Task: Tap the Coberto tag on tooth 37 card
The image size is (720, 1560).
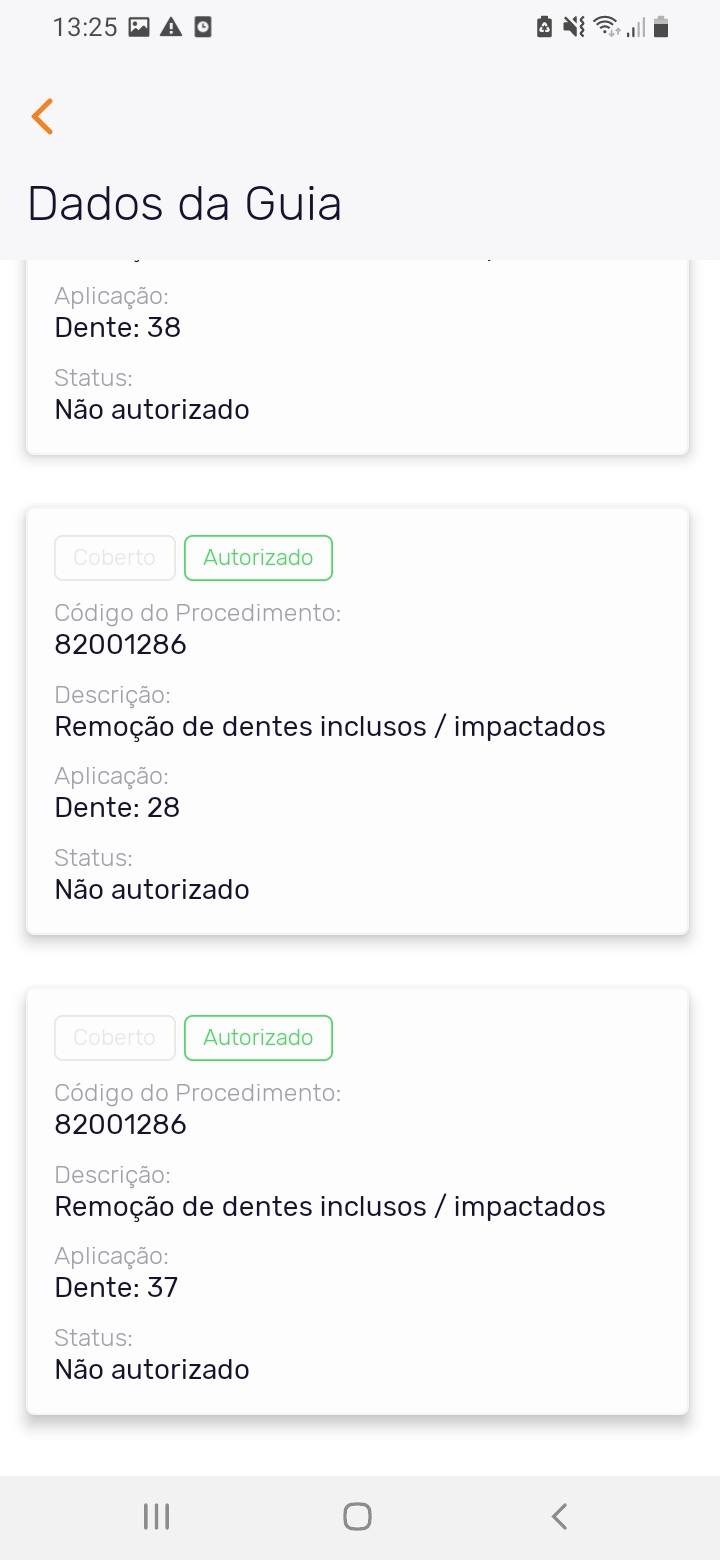Action: (x=115, y=1038)
